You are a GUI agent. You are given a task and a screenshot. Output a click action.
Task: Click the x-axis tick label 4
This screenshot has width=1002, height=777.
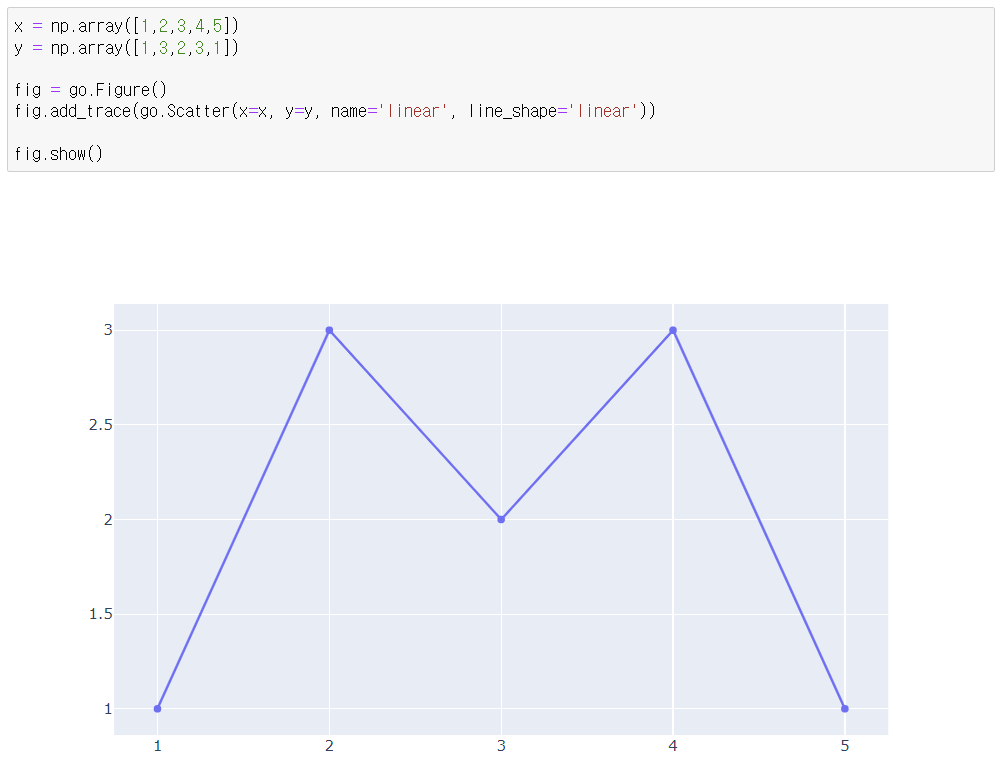point(673,746)
